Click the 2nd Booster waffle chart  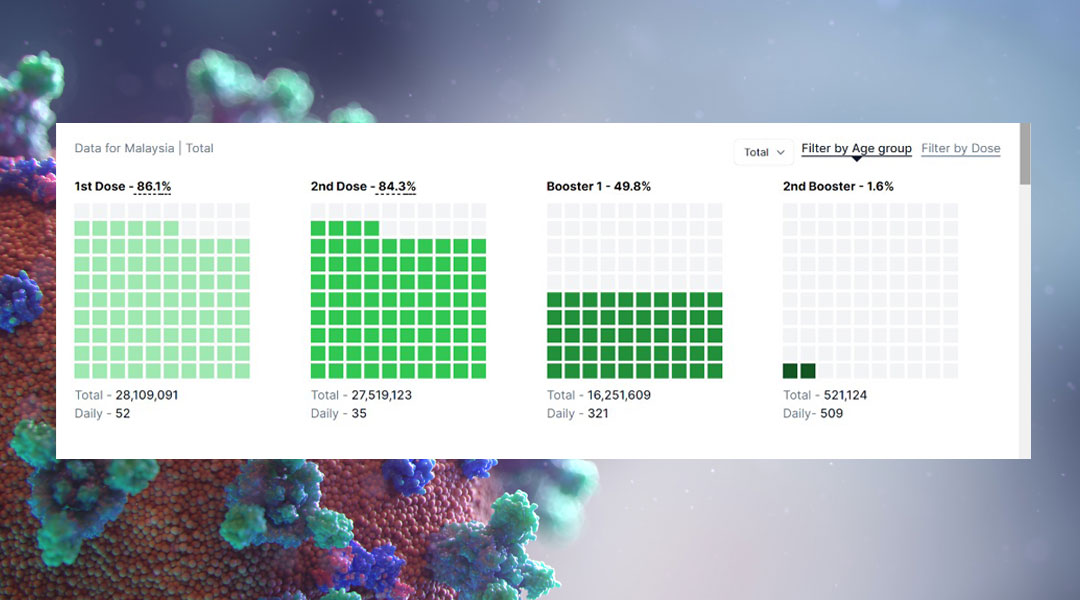(870, 291)
